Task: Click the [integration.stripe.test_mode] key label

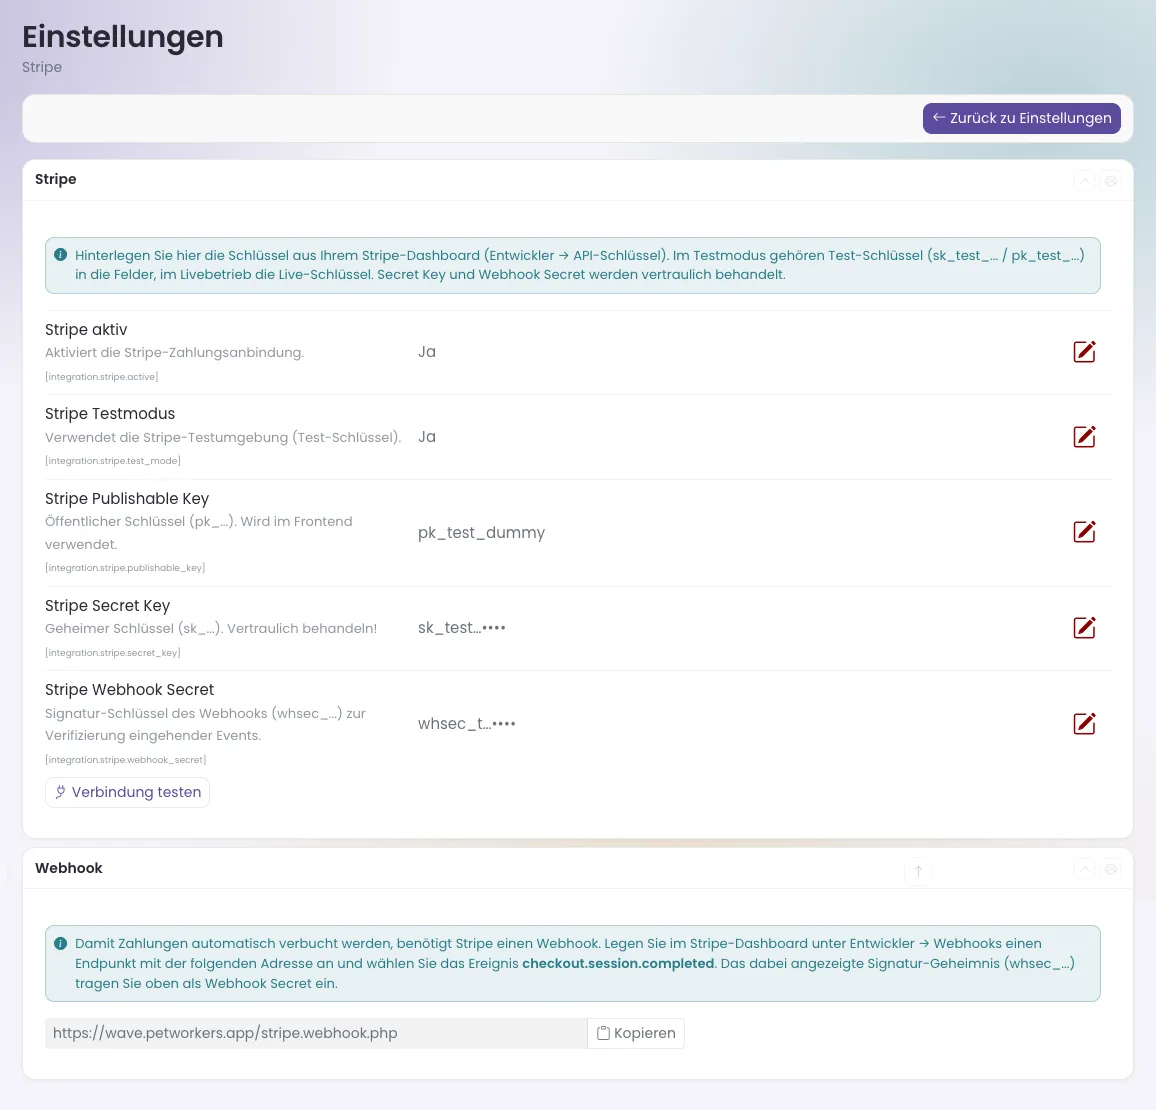Action: 113,461
